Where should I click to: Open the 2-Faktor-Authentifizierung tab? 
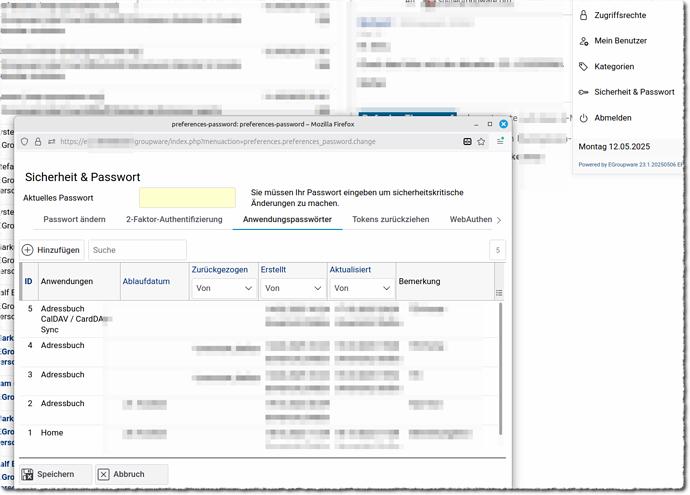(x=174, y=219)
